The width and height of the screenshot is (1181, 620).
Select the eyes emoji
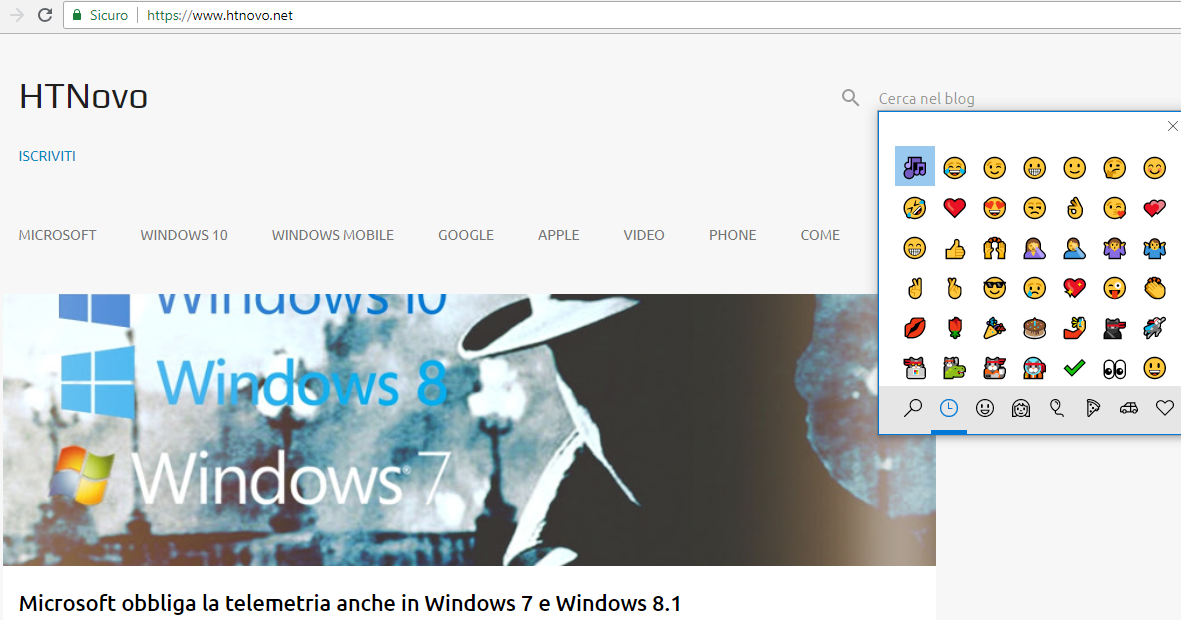[1114, 368]
